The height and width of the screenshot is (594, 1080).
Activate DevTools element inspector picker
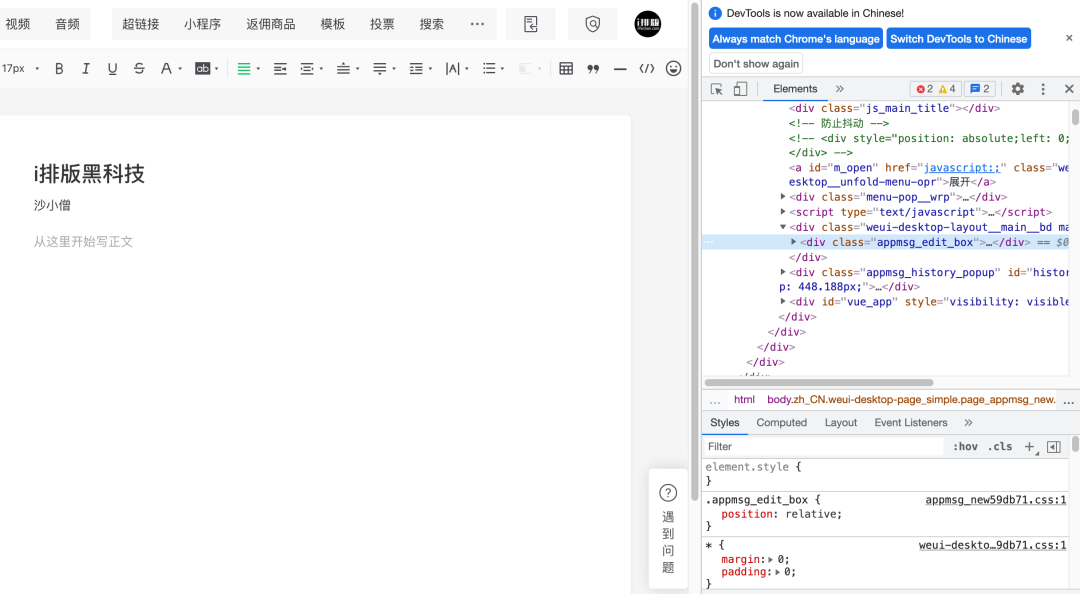(717, 89)
